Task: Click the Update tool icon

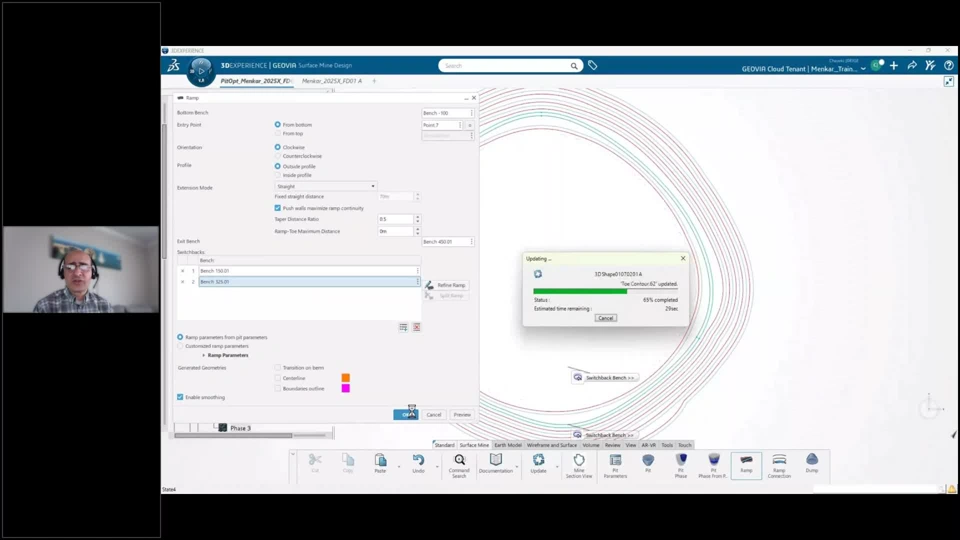Action: coord(538,460)
